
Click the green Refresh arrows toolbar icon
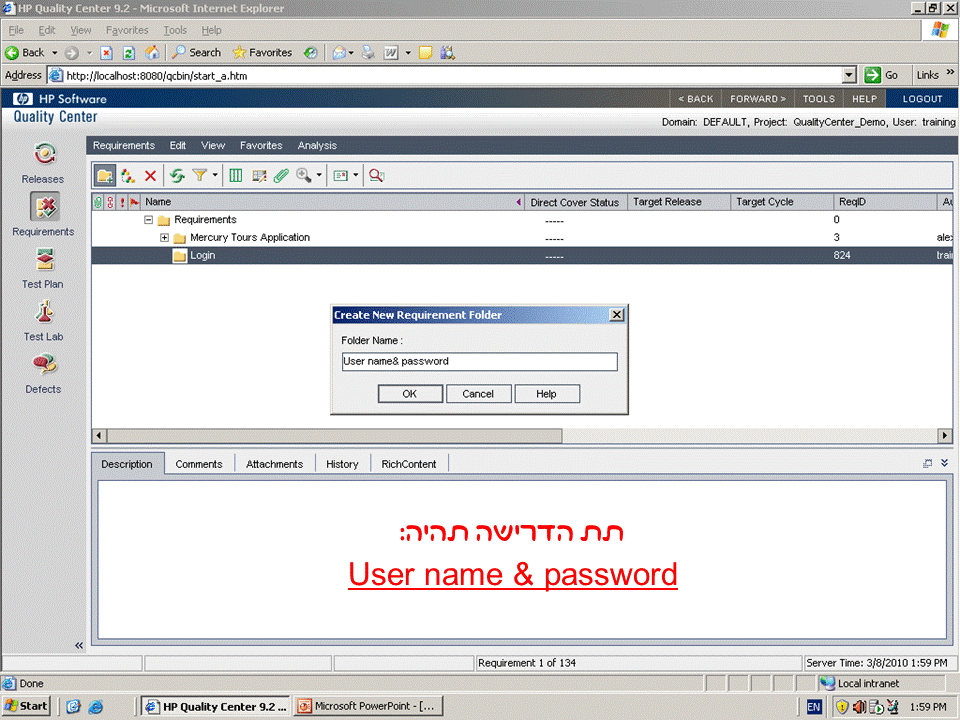coord(177,176)
